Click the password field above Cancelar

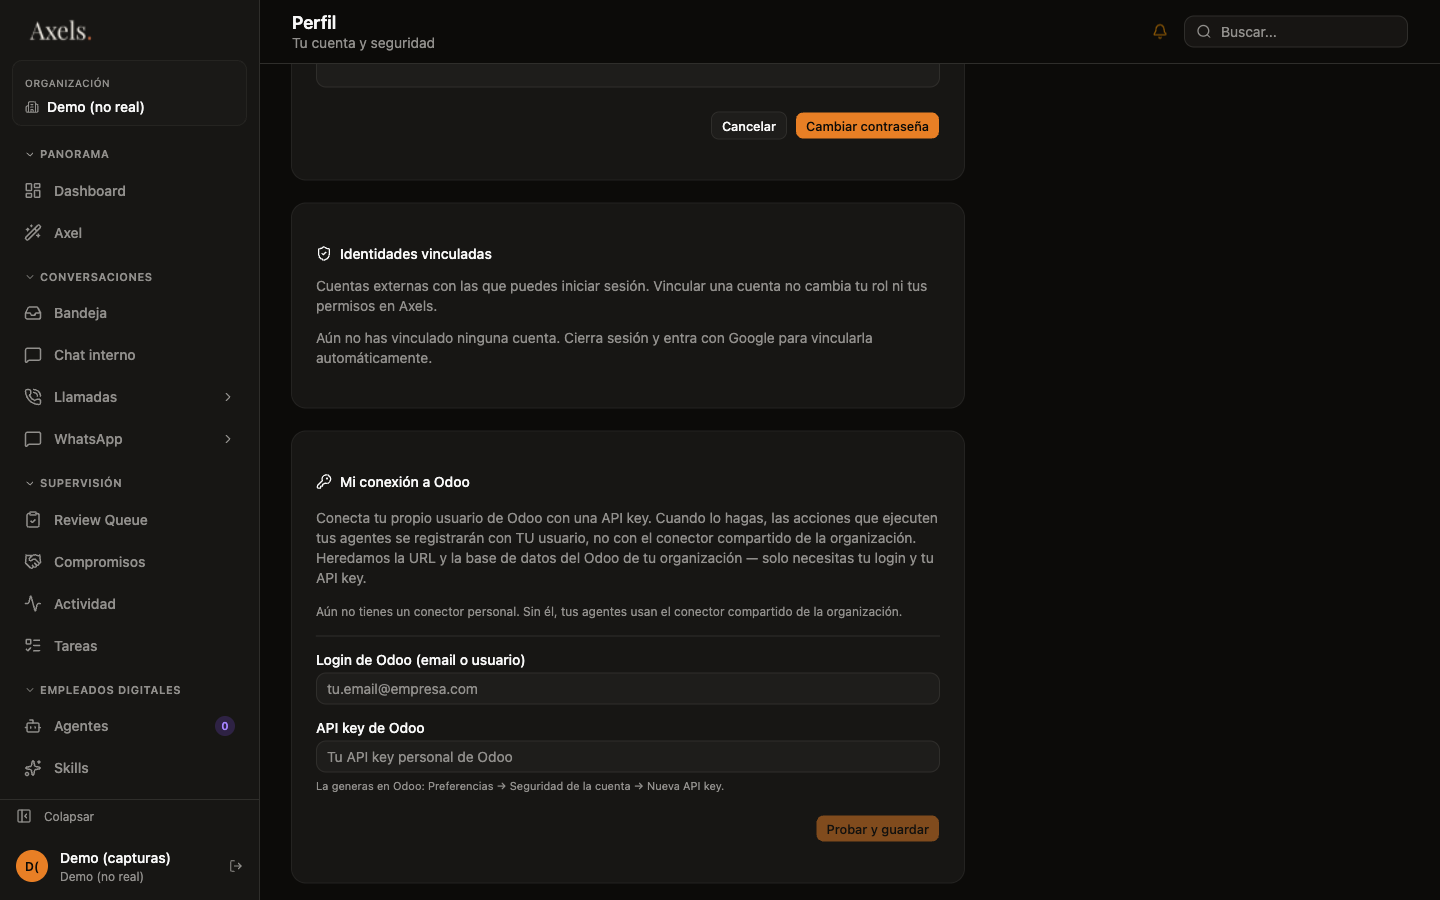[628, 75]
